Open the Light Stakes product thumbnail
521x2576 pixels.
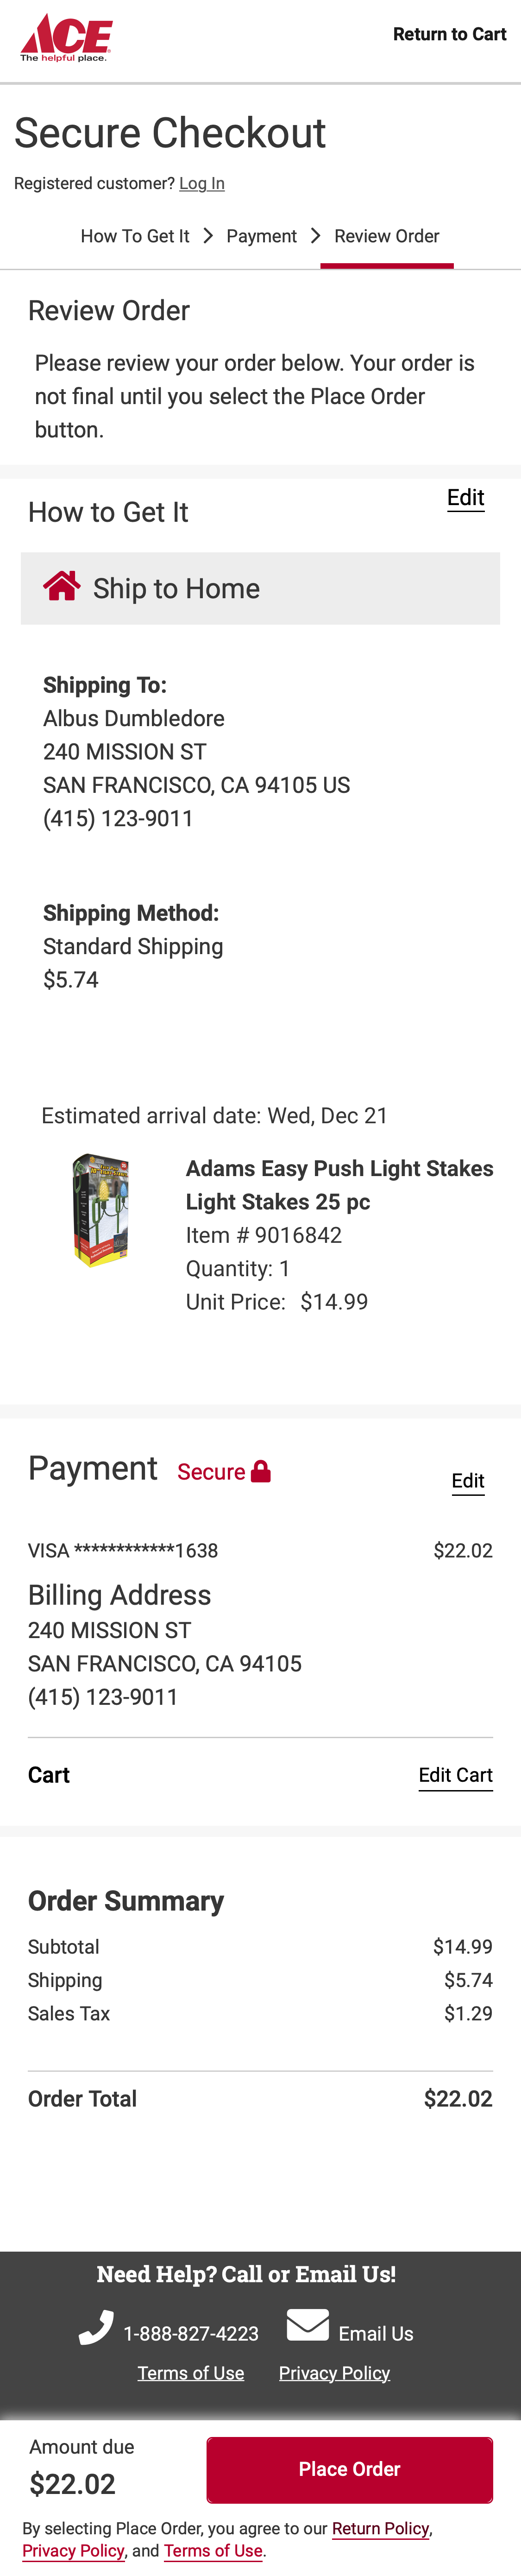pyautogui.click(x=100, y=1210)
